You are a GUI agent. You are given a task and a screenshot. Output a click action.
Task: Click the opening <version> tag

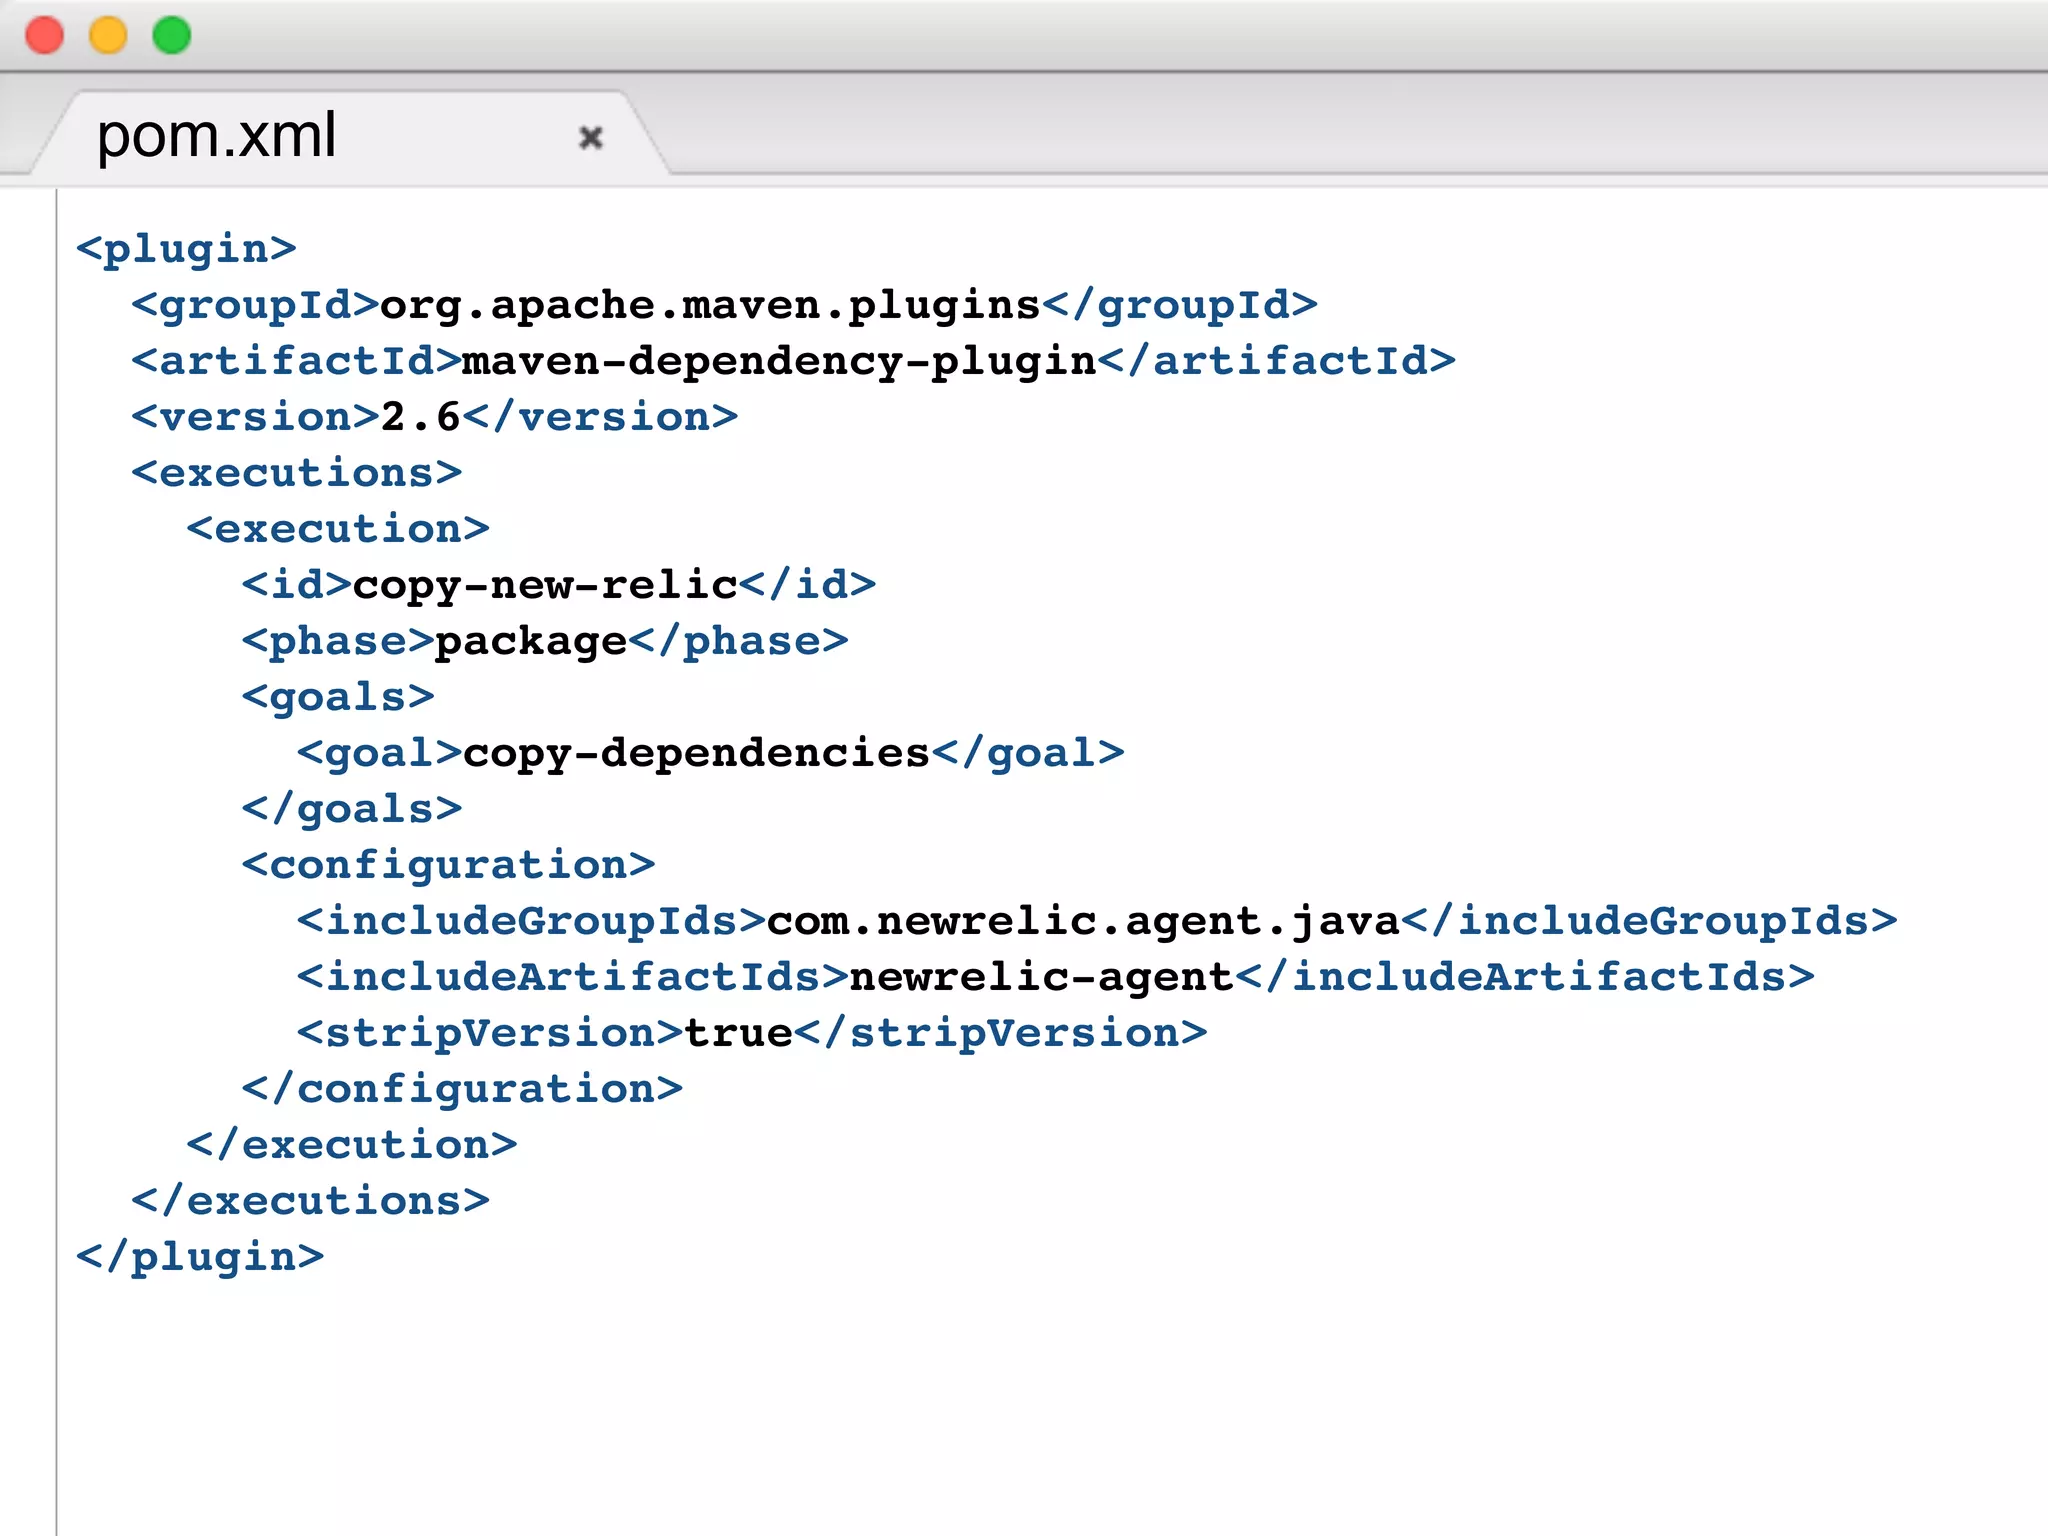[x=256, y=417]
